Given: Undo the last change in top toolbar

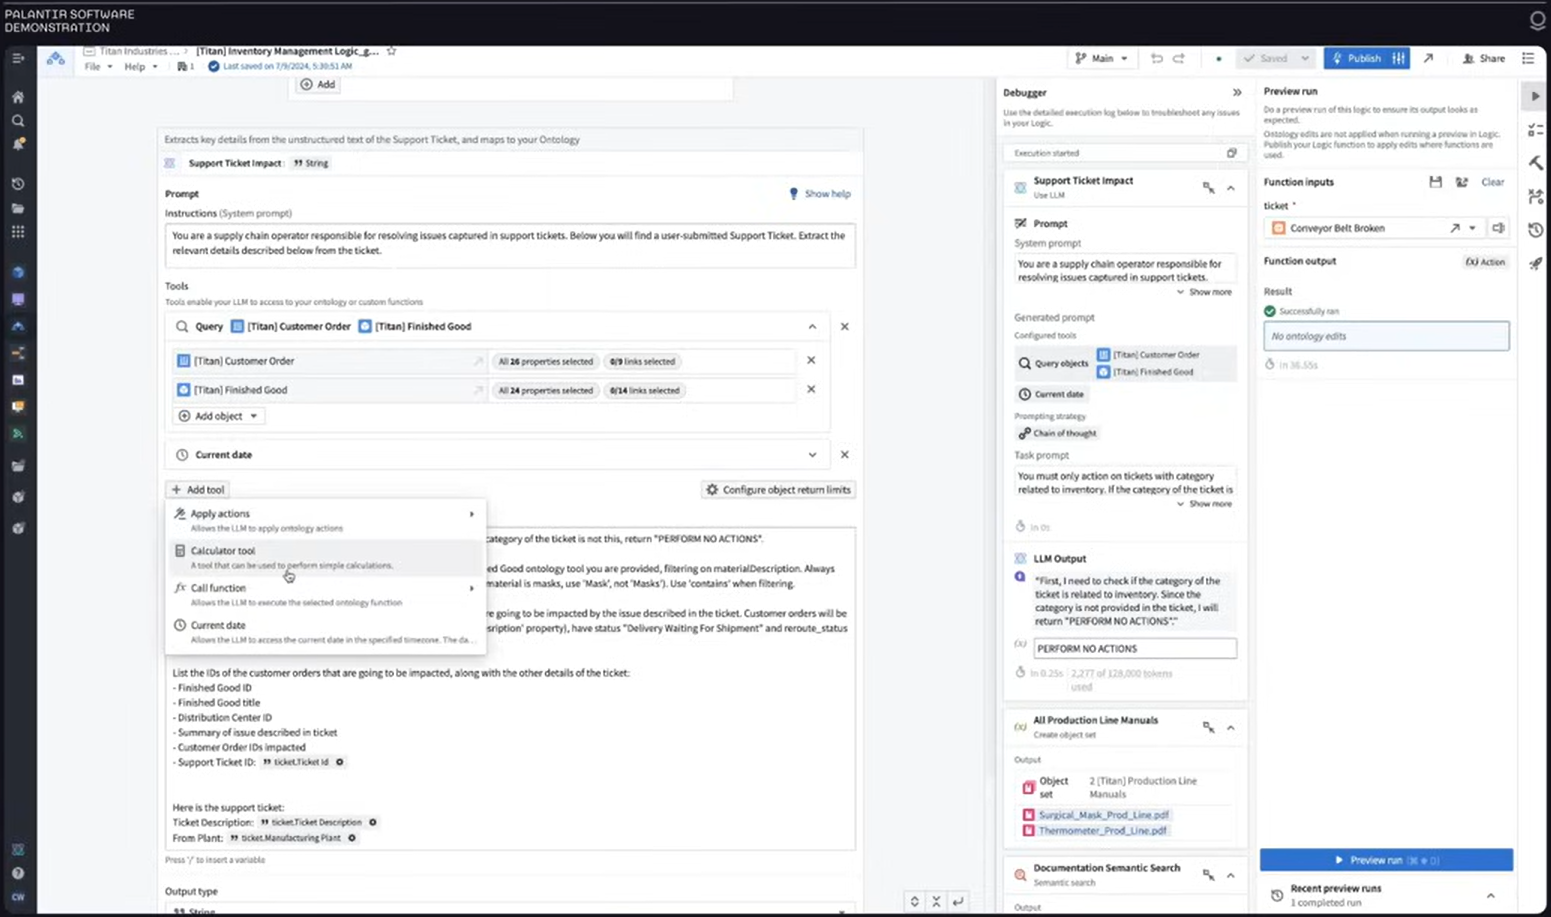Looking at the screenshot, I should (1157, 58).
